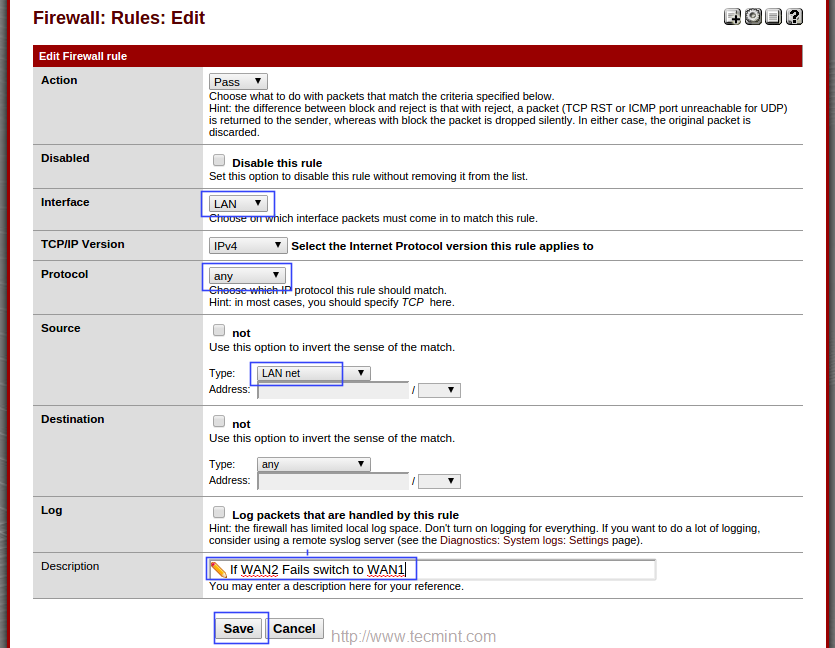The width and height of the screenshot is (835, 648).
Task: Check the Source 'not' checkbox
Action: 219,330
